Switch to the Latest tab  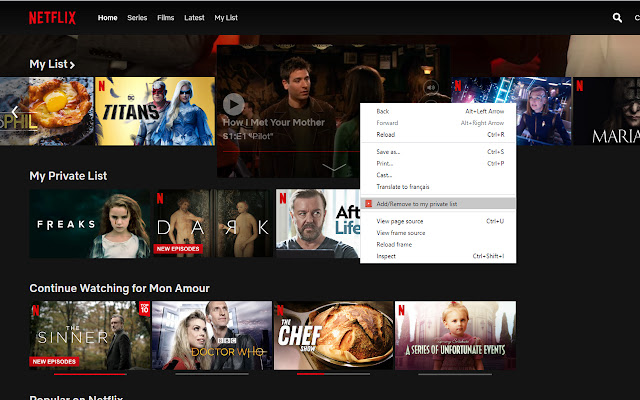click(x=194, y=18)
